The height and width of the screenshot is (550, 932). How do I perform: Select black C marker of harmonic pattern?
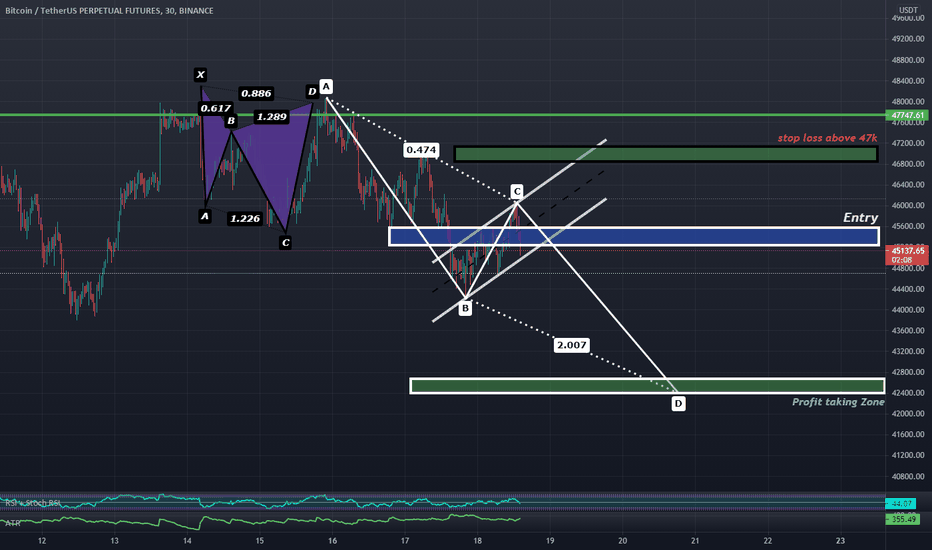pyautogui.click(x=285, y=243)
